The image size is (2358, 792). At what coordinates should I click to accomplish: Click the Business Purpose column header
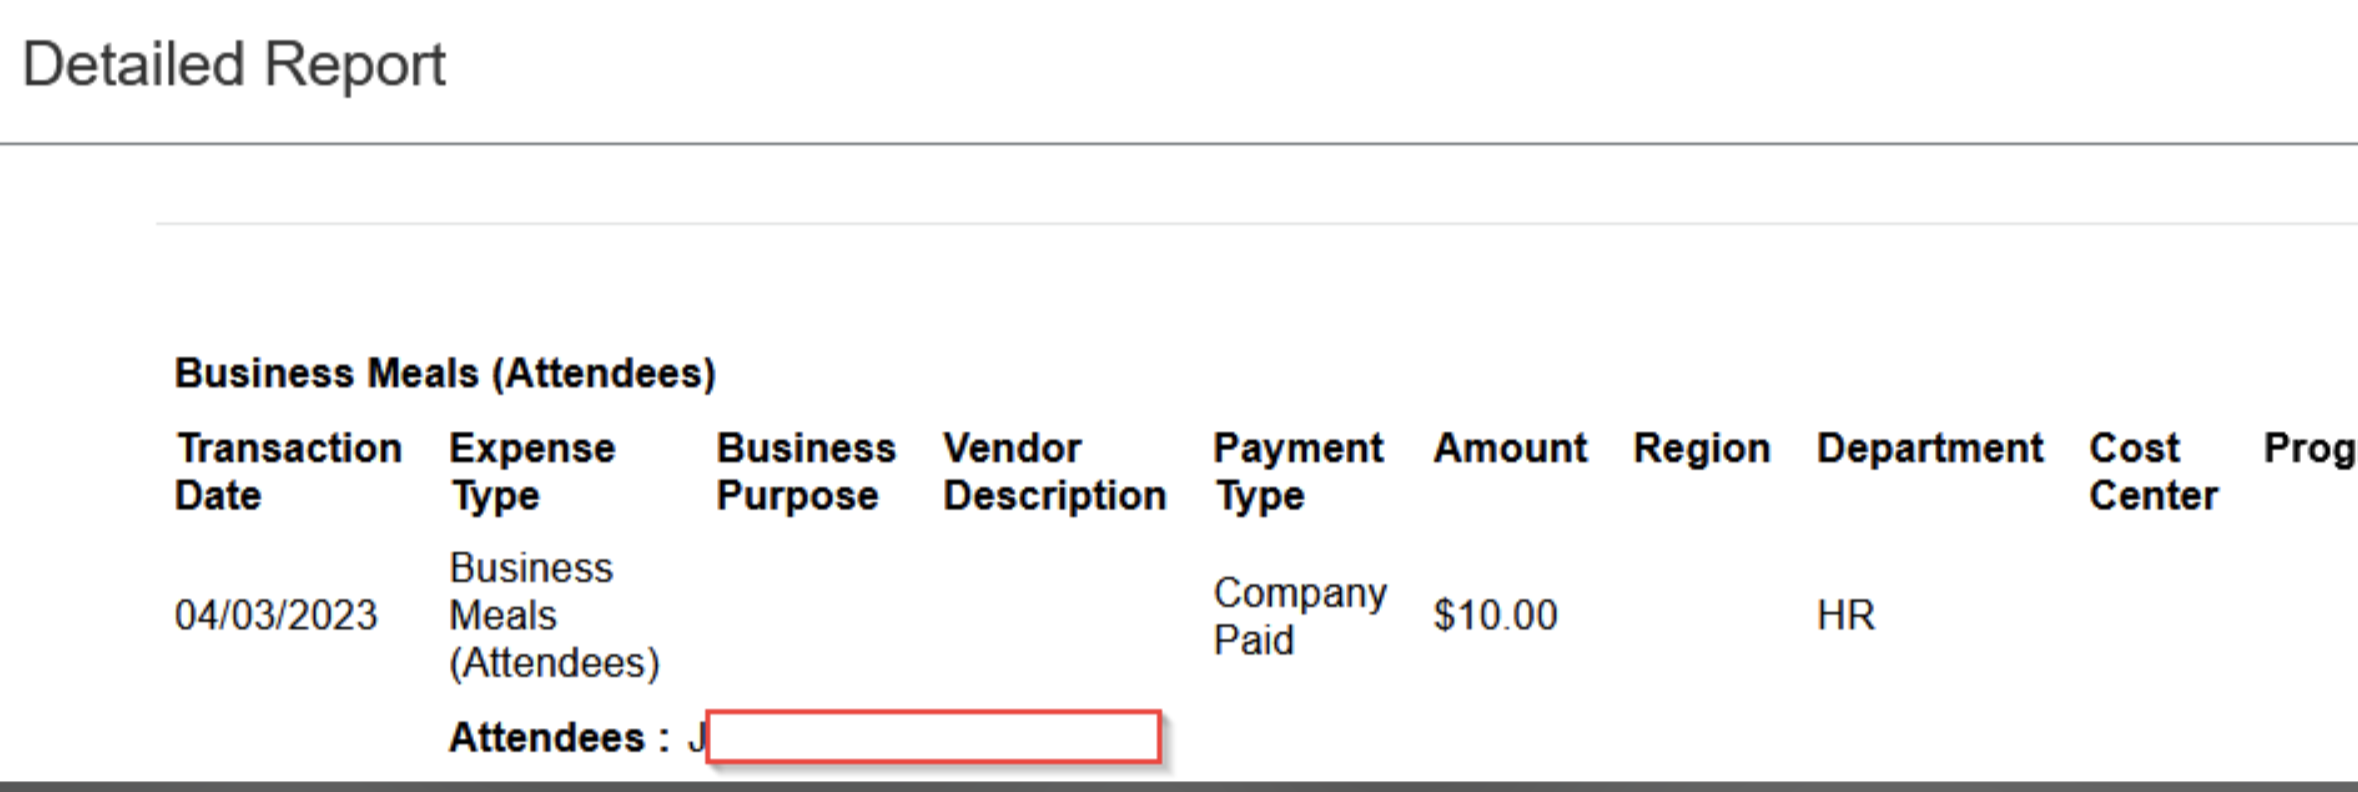(x=805, y=471)
